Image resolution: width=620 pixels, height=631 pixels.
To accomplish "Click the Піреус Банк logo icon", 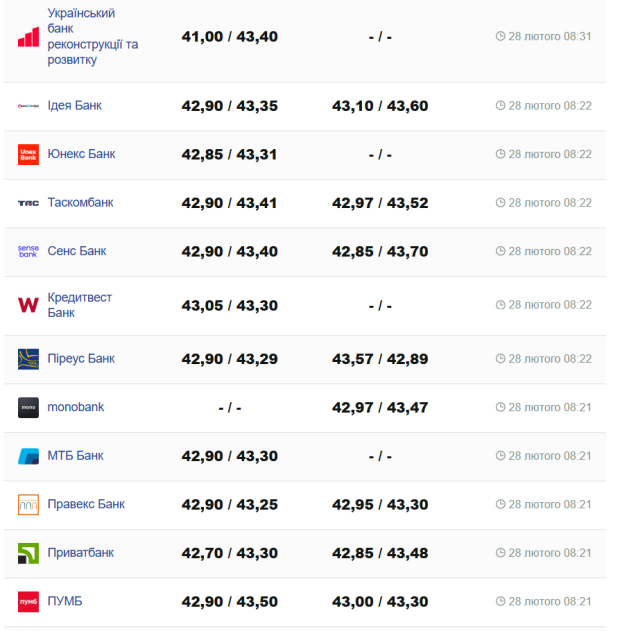I will pyautogui.click(x=28, y=359).
